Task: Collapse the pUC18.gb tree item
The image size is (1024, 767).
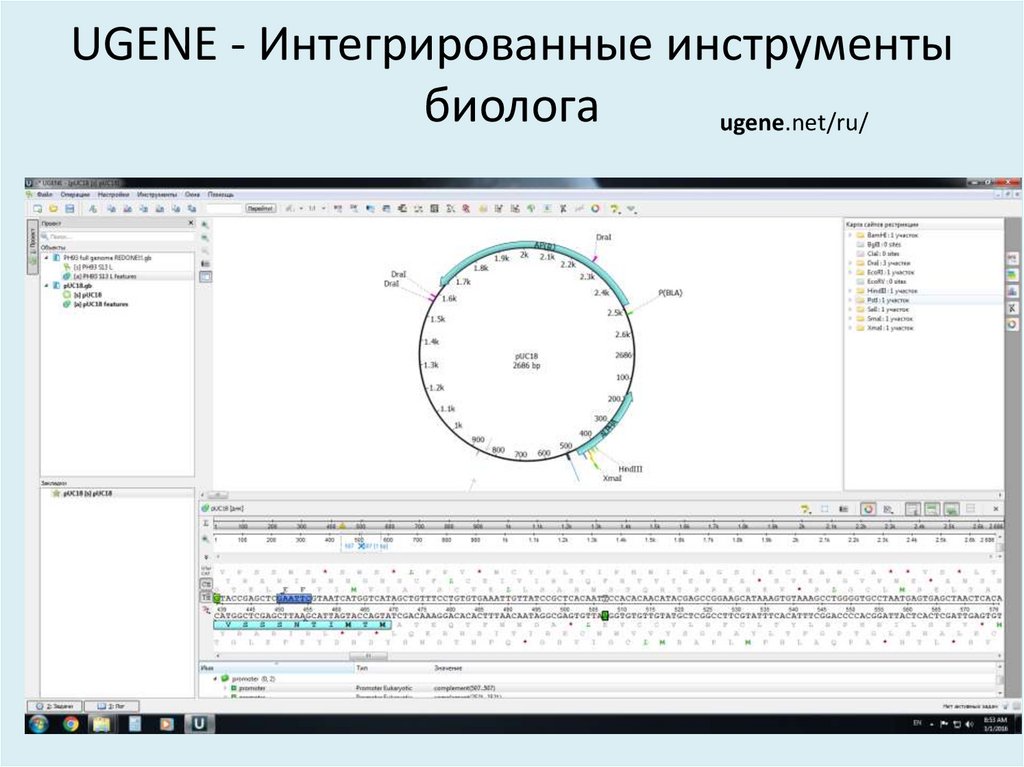Action: [45, 285]
